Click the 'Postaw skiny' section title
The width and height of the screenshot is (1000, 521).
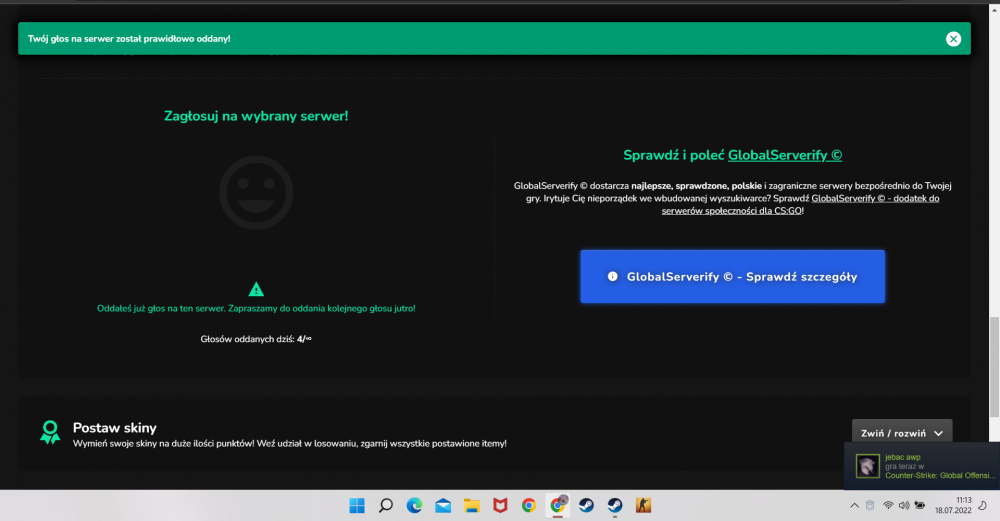tap(114, 428)
